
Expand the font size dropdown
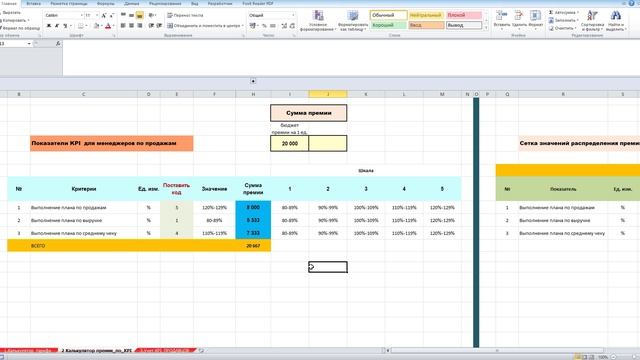tap(97, 15)
